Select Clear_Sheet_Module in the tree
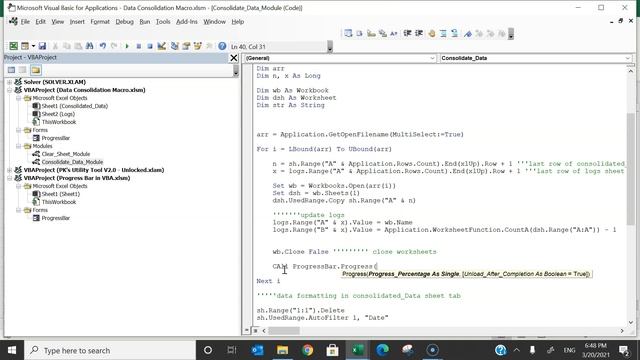 [x=66, y=154]
